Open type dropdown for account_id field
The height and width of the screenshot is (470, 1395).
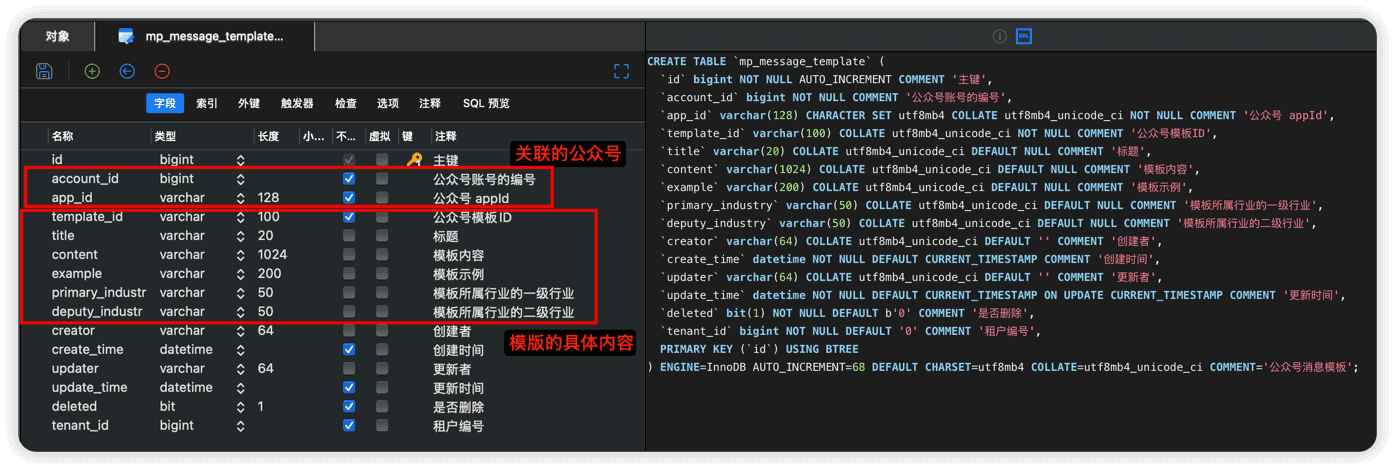click(x=241, y=179)
